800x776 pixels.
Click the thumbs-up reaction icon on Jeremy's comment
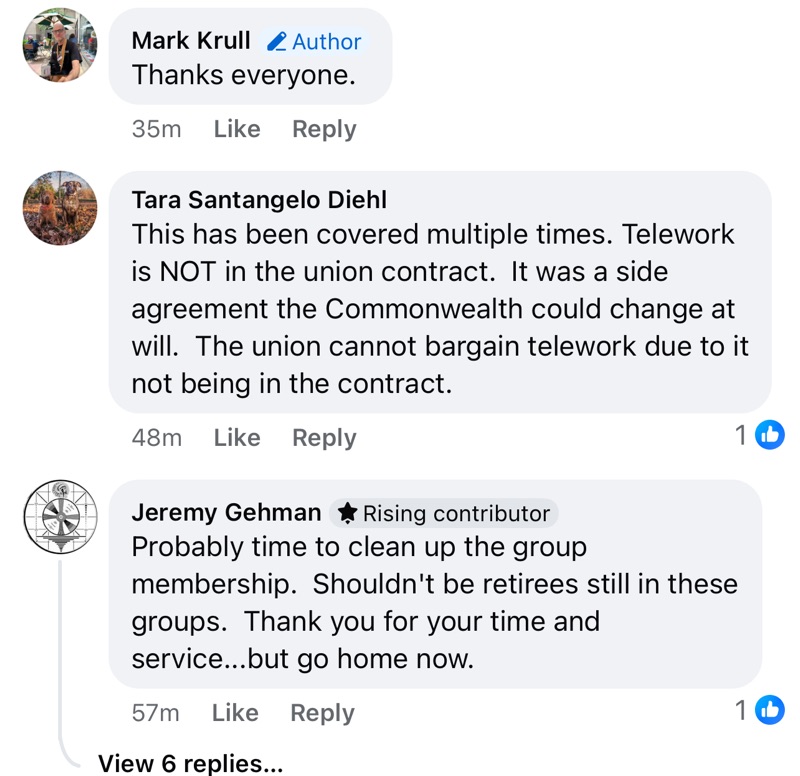tap(769, 710)
